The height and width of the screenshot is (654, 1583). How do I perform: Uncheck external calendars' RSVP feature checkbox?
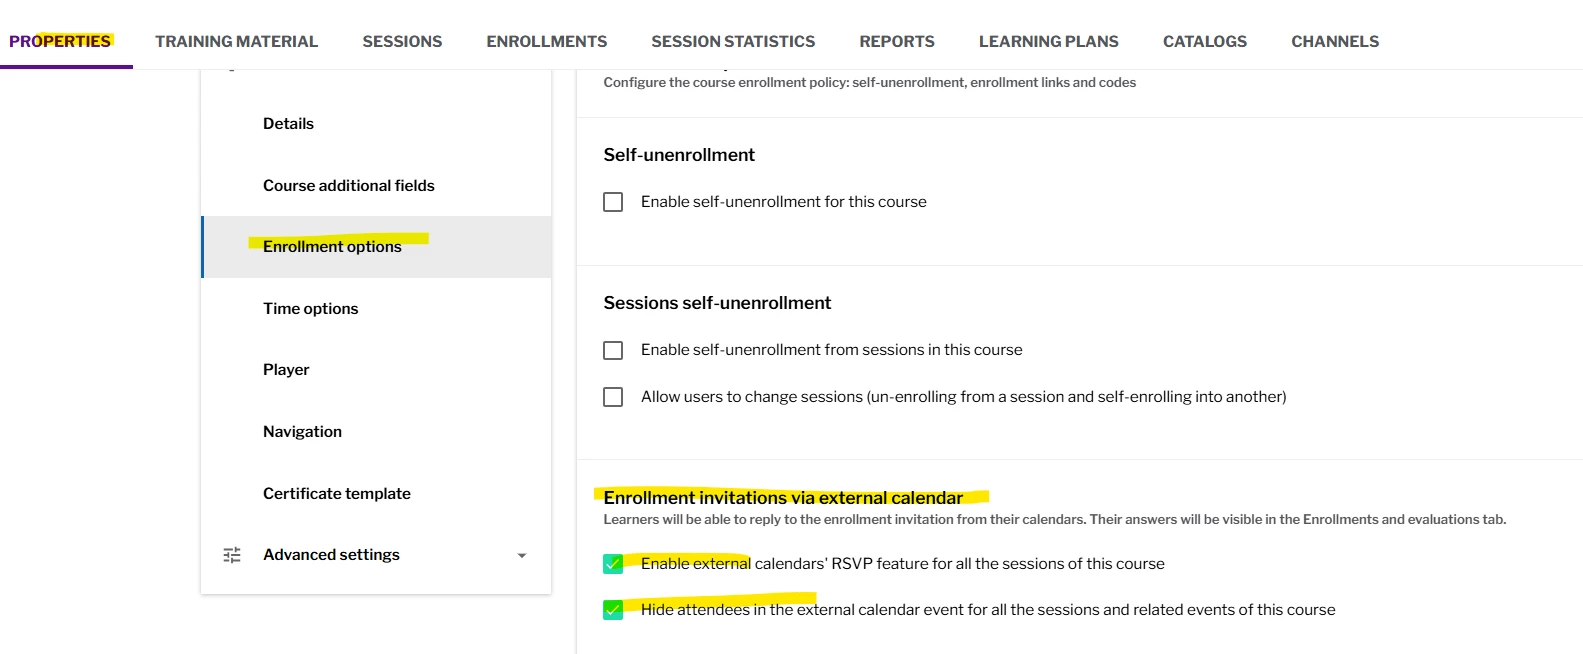(613, 564)
